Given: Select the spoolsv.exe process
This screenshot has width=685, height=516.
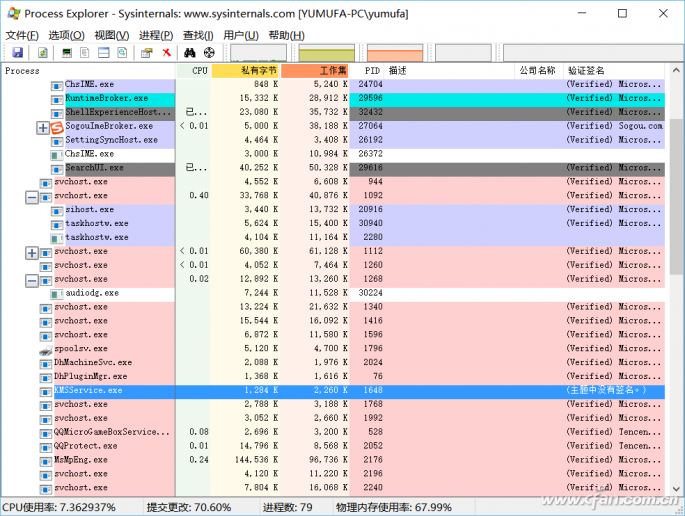Looking at the screenshot, I should [81, 349].
